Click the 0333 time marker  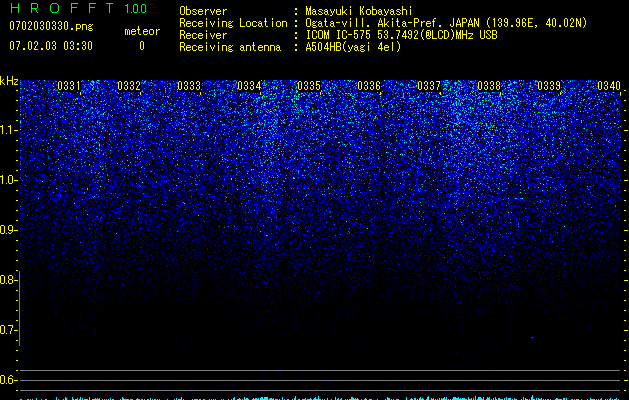189,86
